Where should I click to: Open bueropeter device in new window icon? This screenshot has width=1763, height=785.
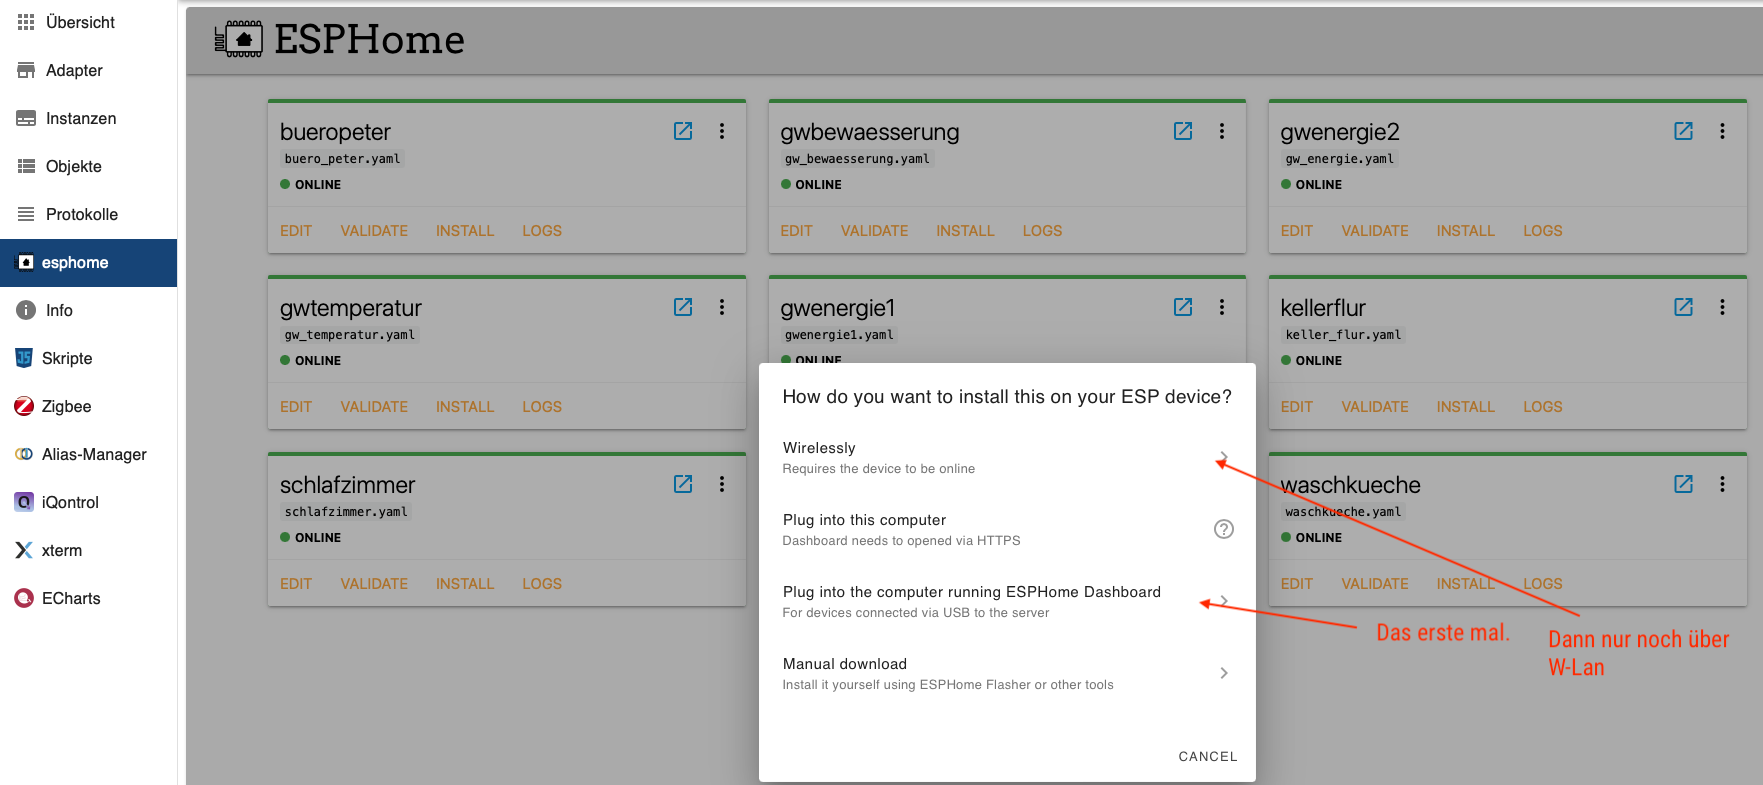[x=683, y=131]
